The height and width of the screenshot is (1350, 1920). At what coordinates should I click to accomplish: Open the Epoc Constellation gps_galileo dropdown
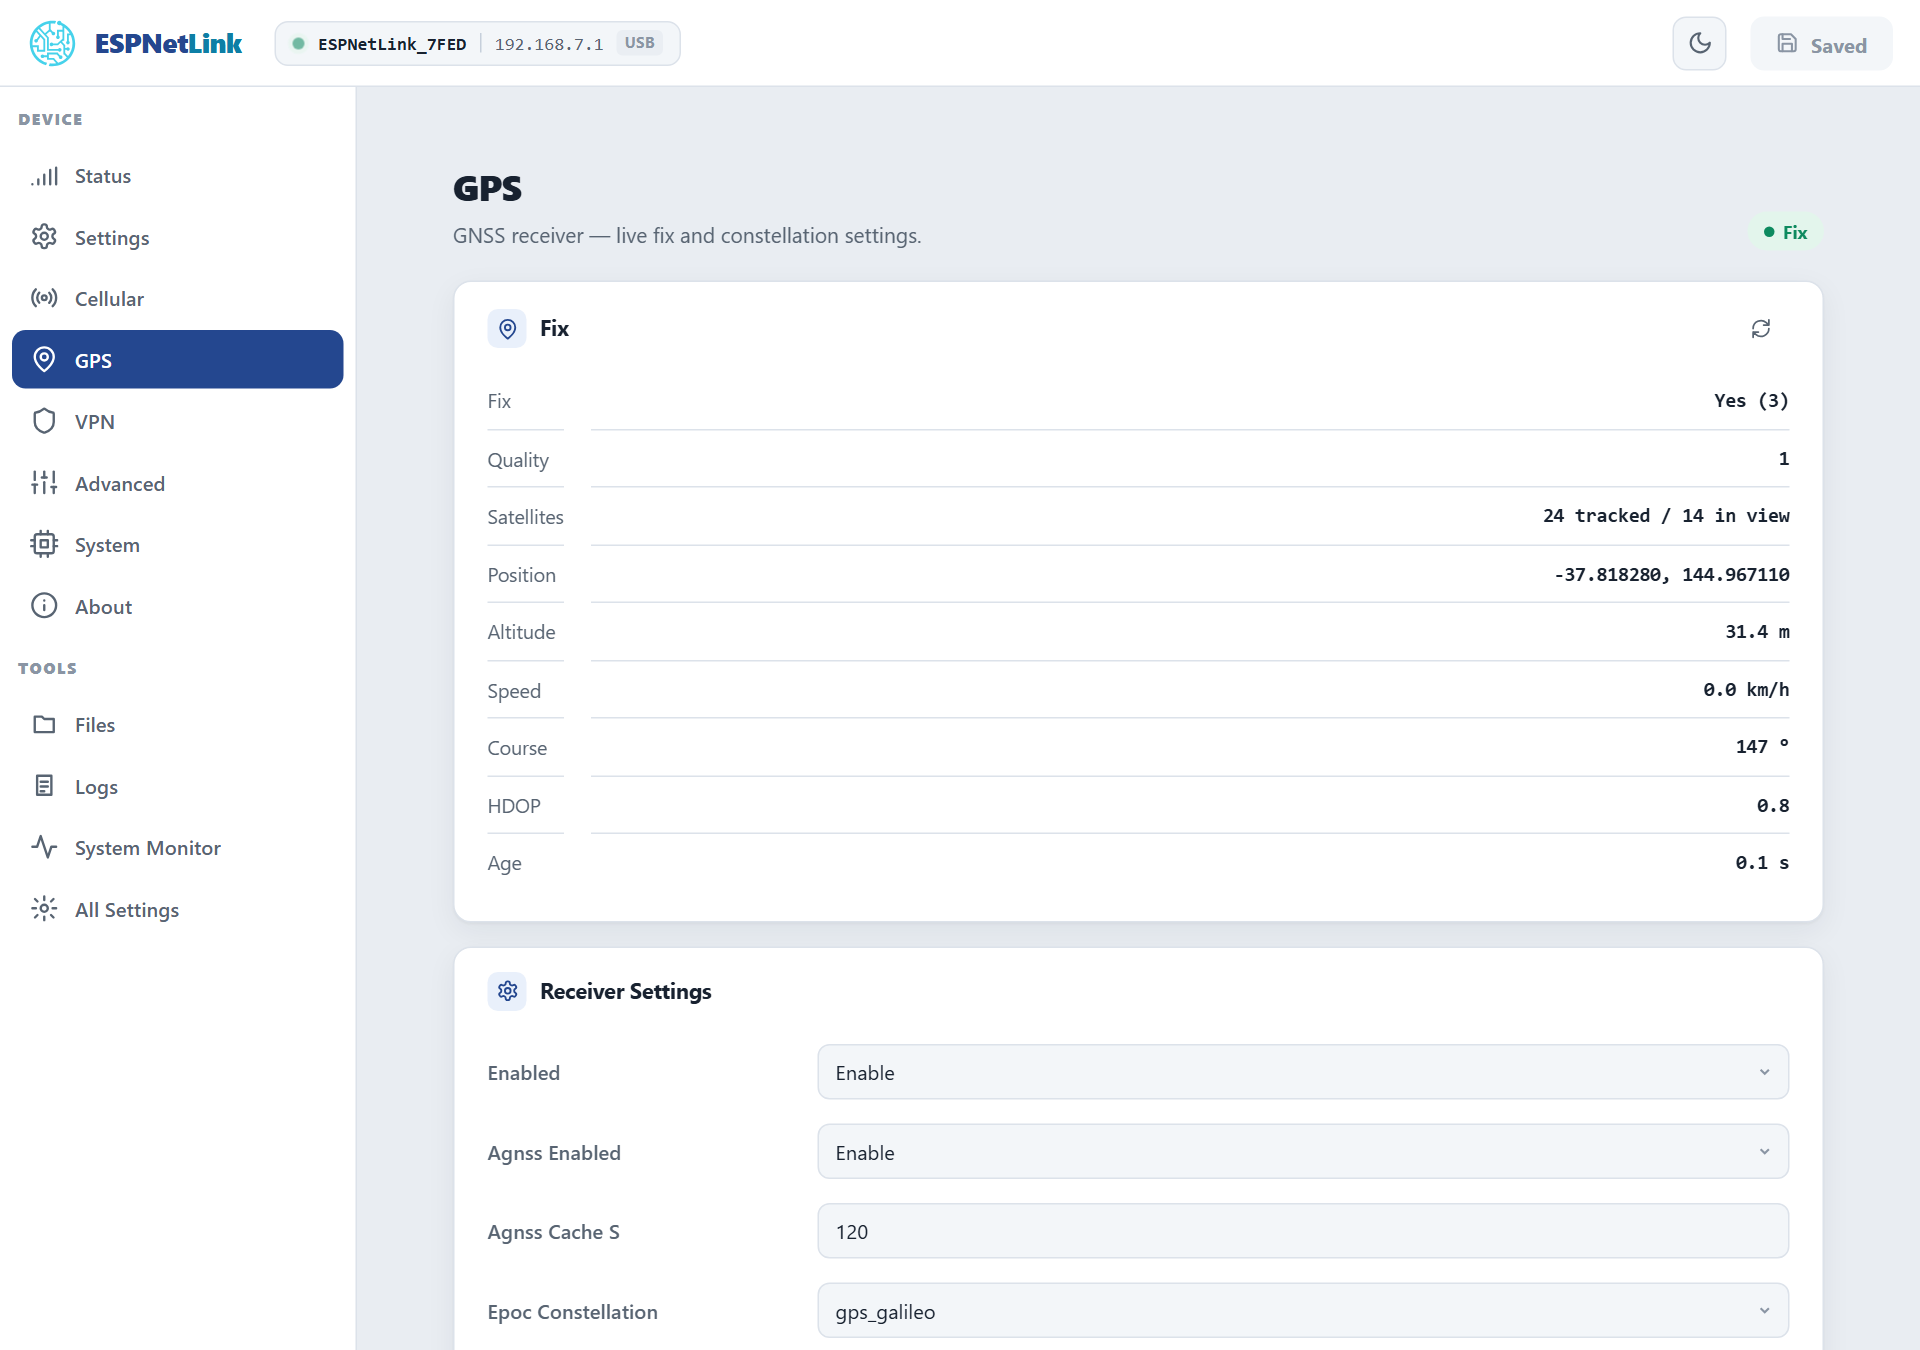1303,1311
